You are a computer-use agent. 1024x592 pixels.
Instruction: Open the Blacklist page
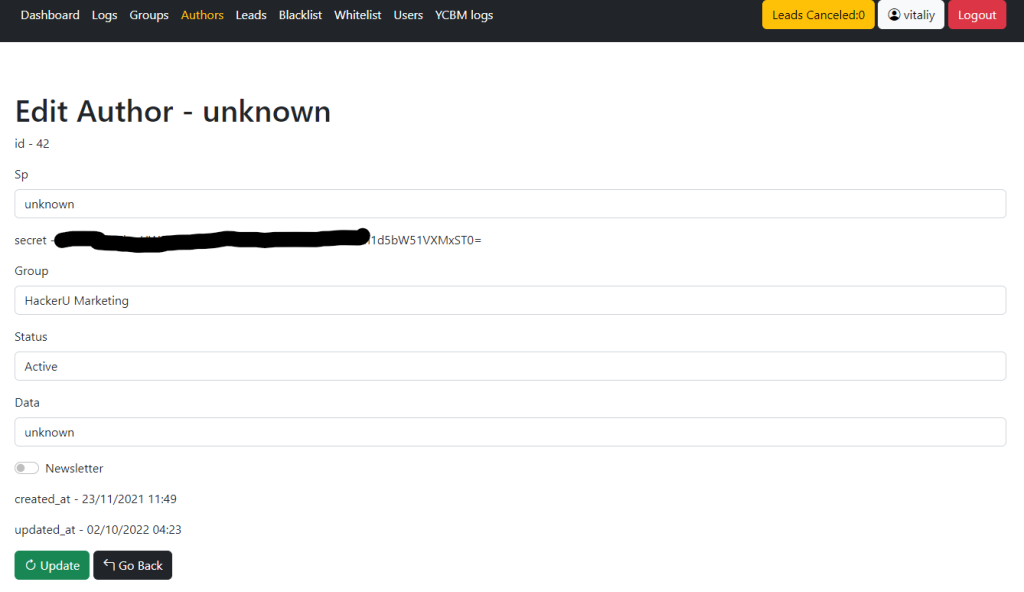[300, 15]
